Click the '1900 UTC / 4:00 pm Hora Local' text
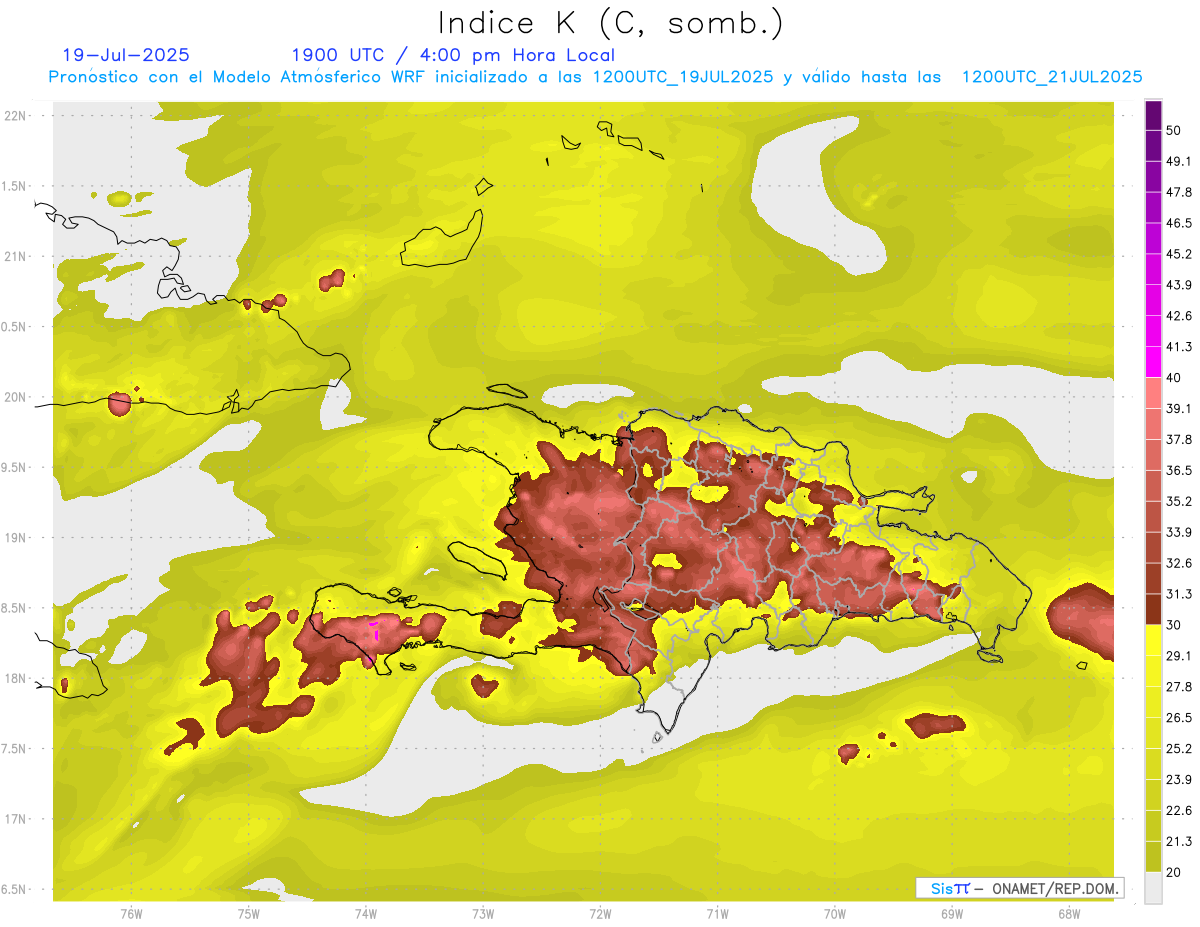 pyautogui.click(x=453, y=55)
